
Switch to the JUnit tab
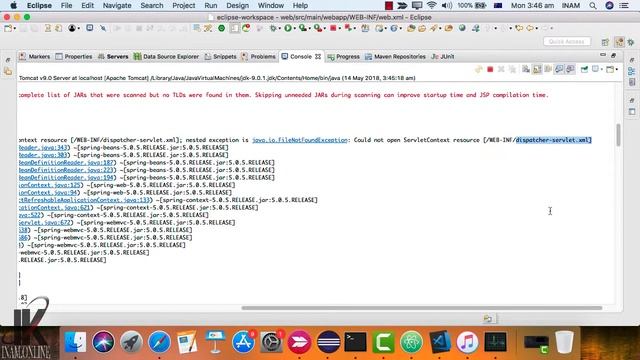pos(443,57)
